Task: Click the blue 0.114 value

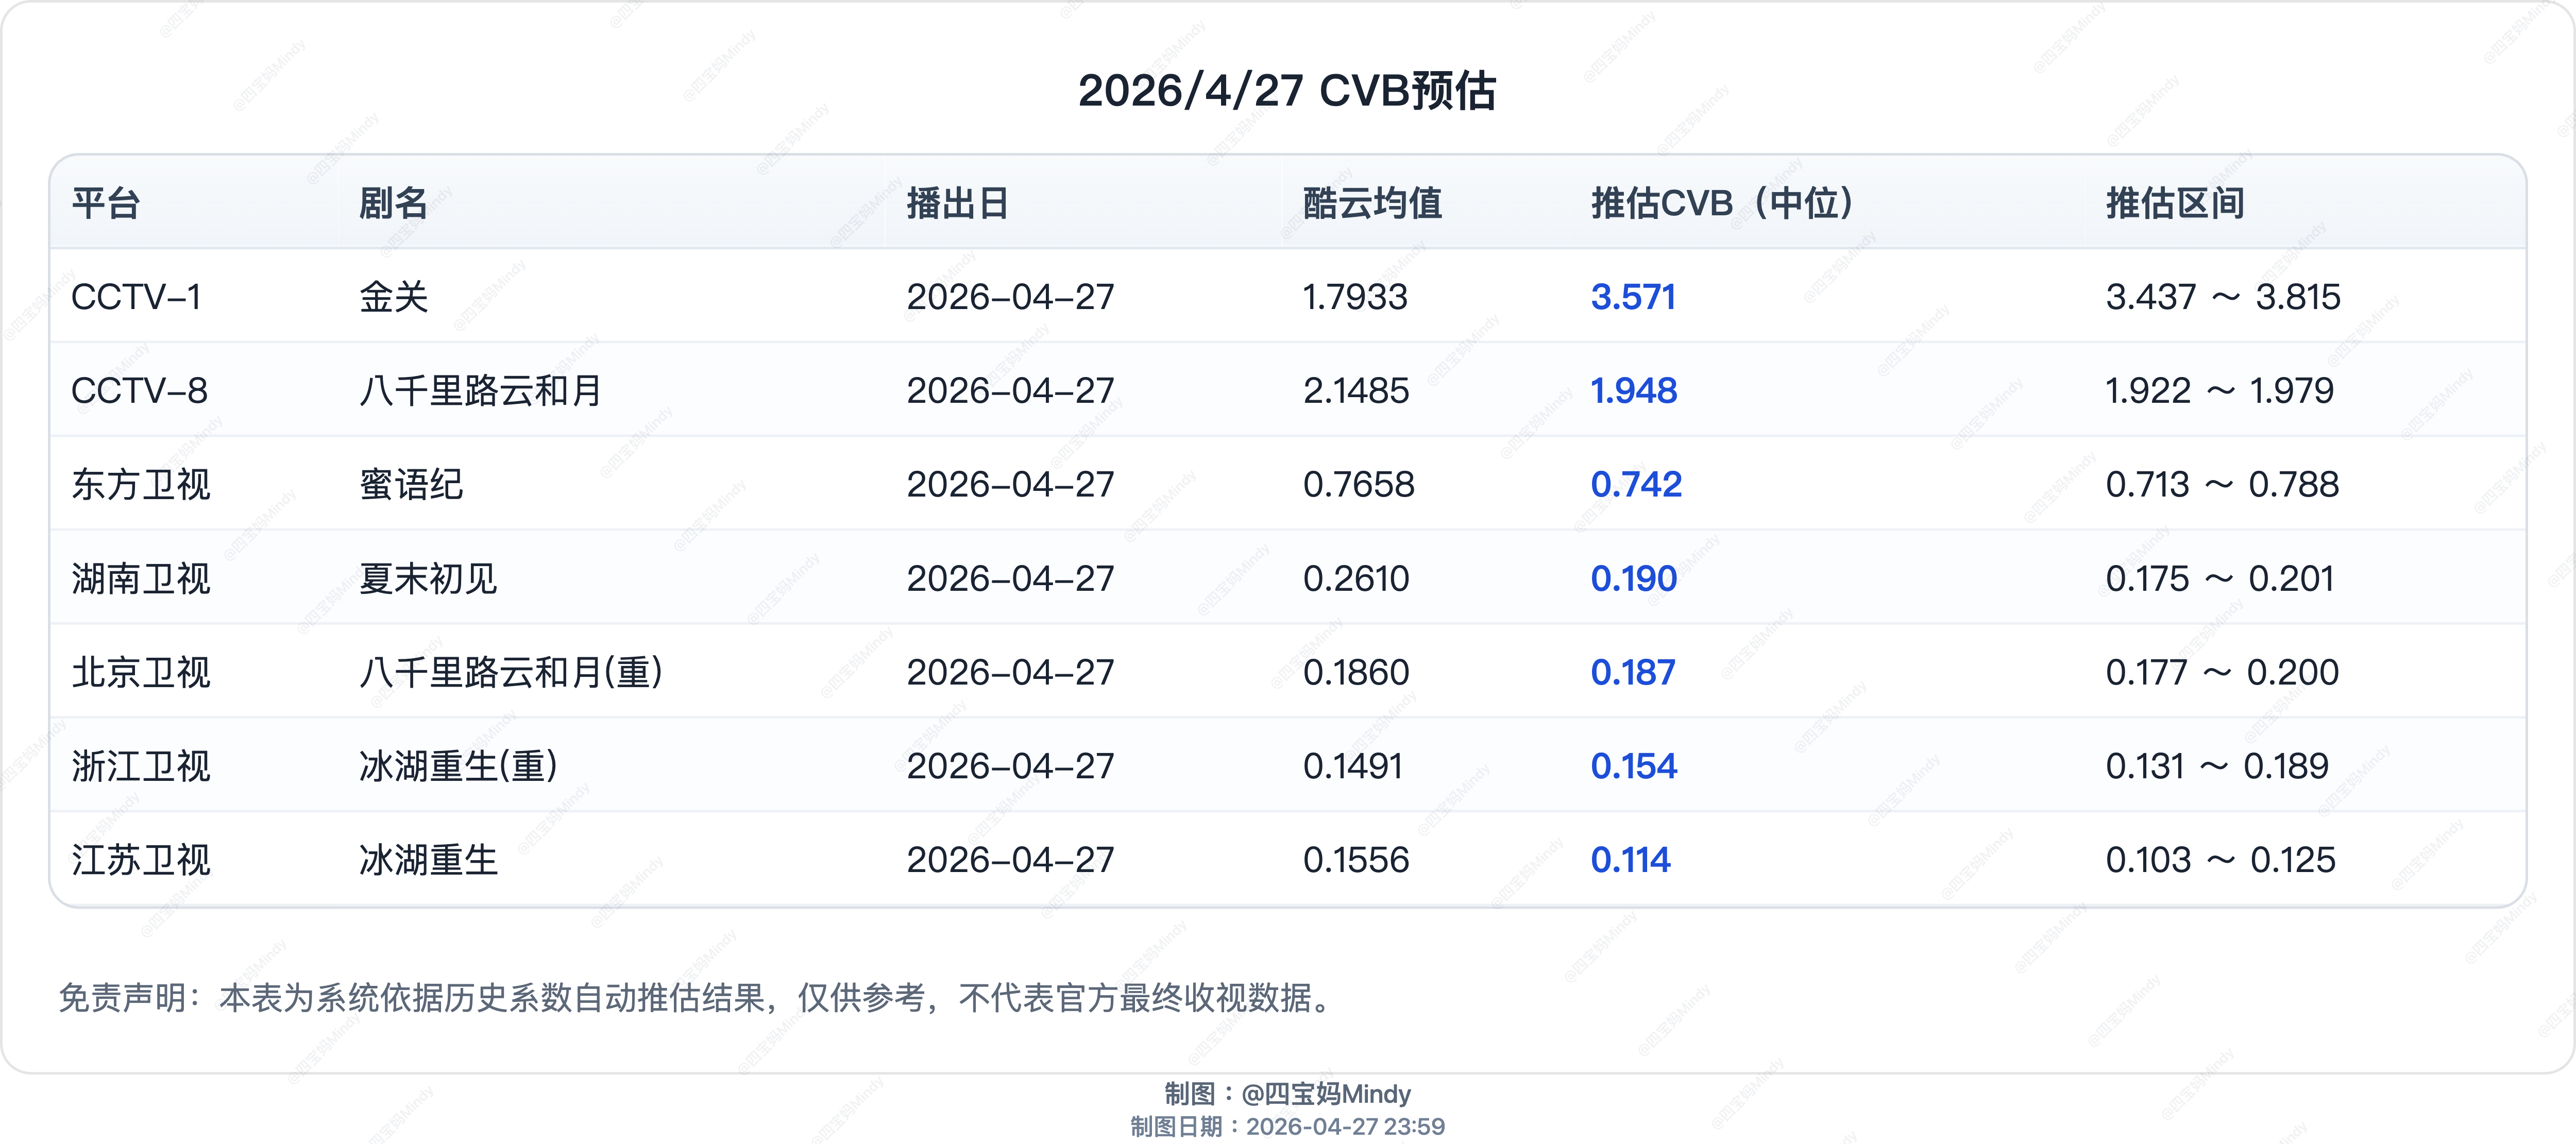Action: click(1630, 860)
